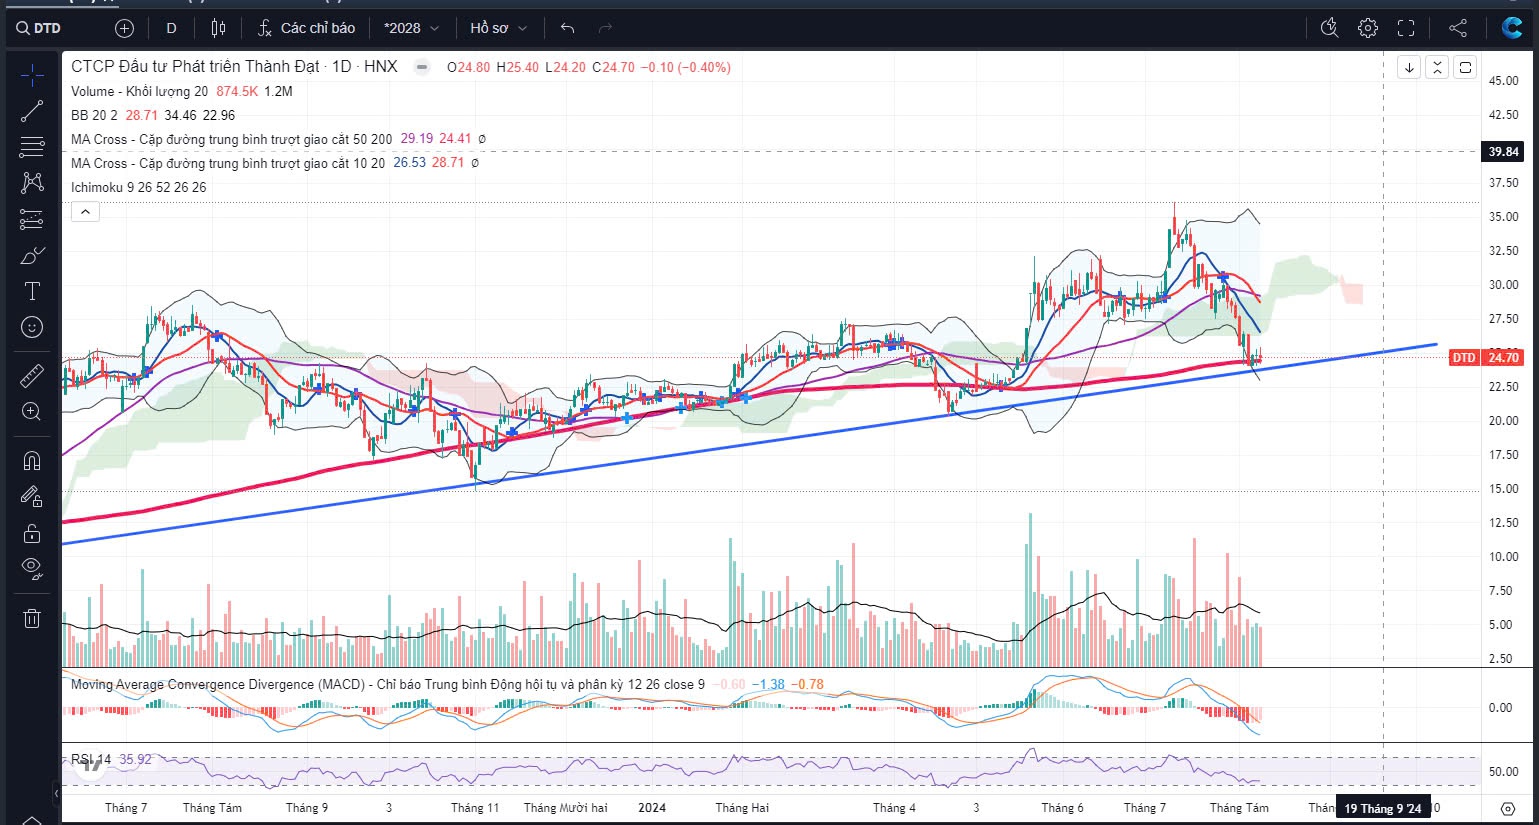Click the hidden marker beside MA Cross 50 200
Image resolution: width=1539 pixels, height=825 pixels.
point(482,139)
